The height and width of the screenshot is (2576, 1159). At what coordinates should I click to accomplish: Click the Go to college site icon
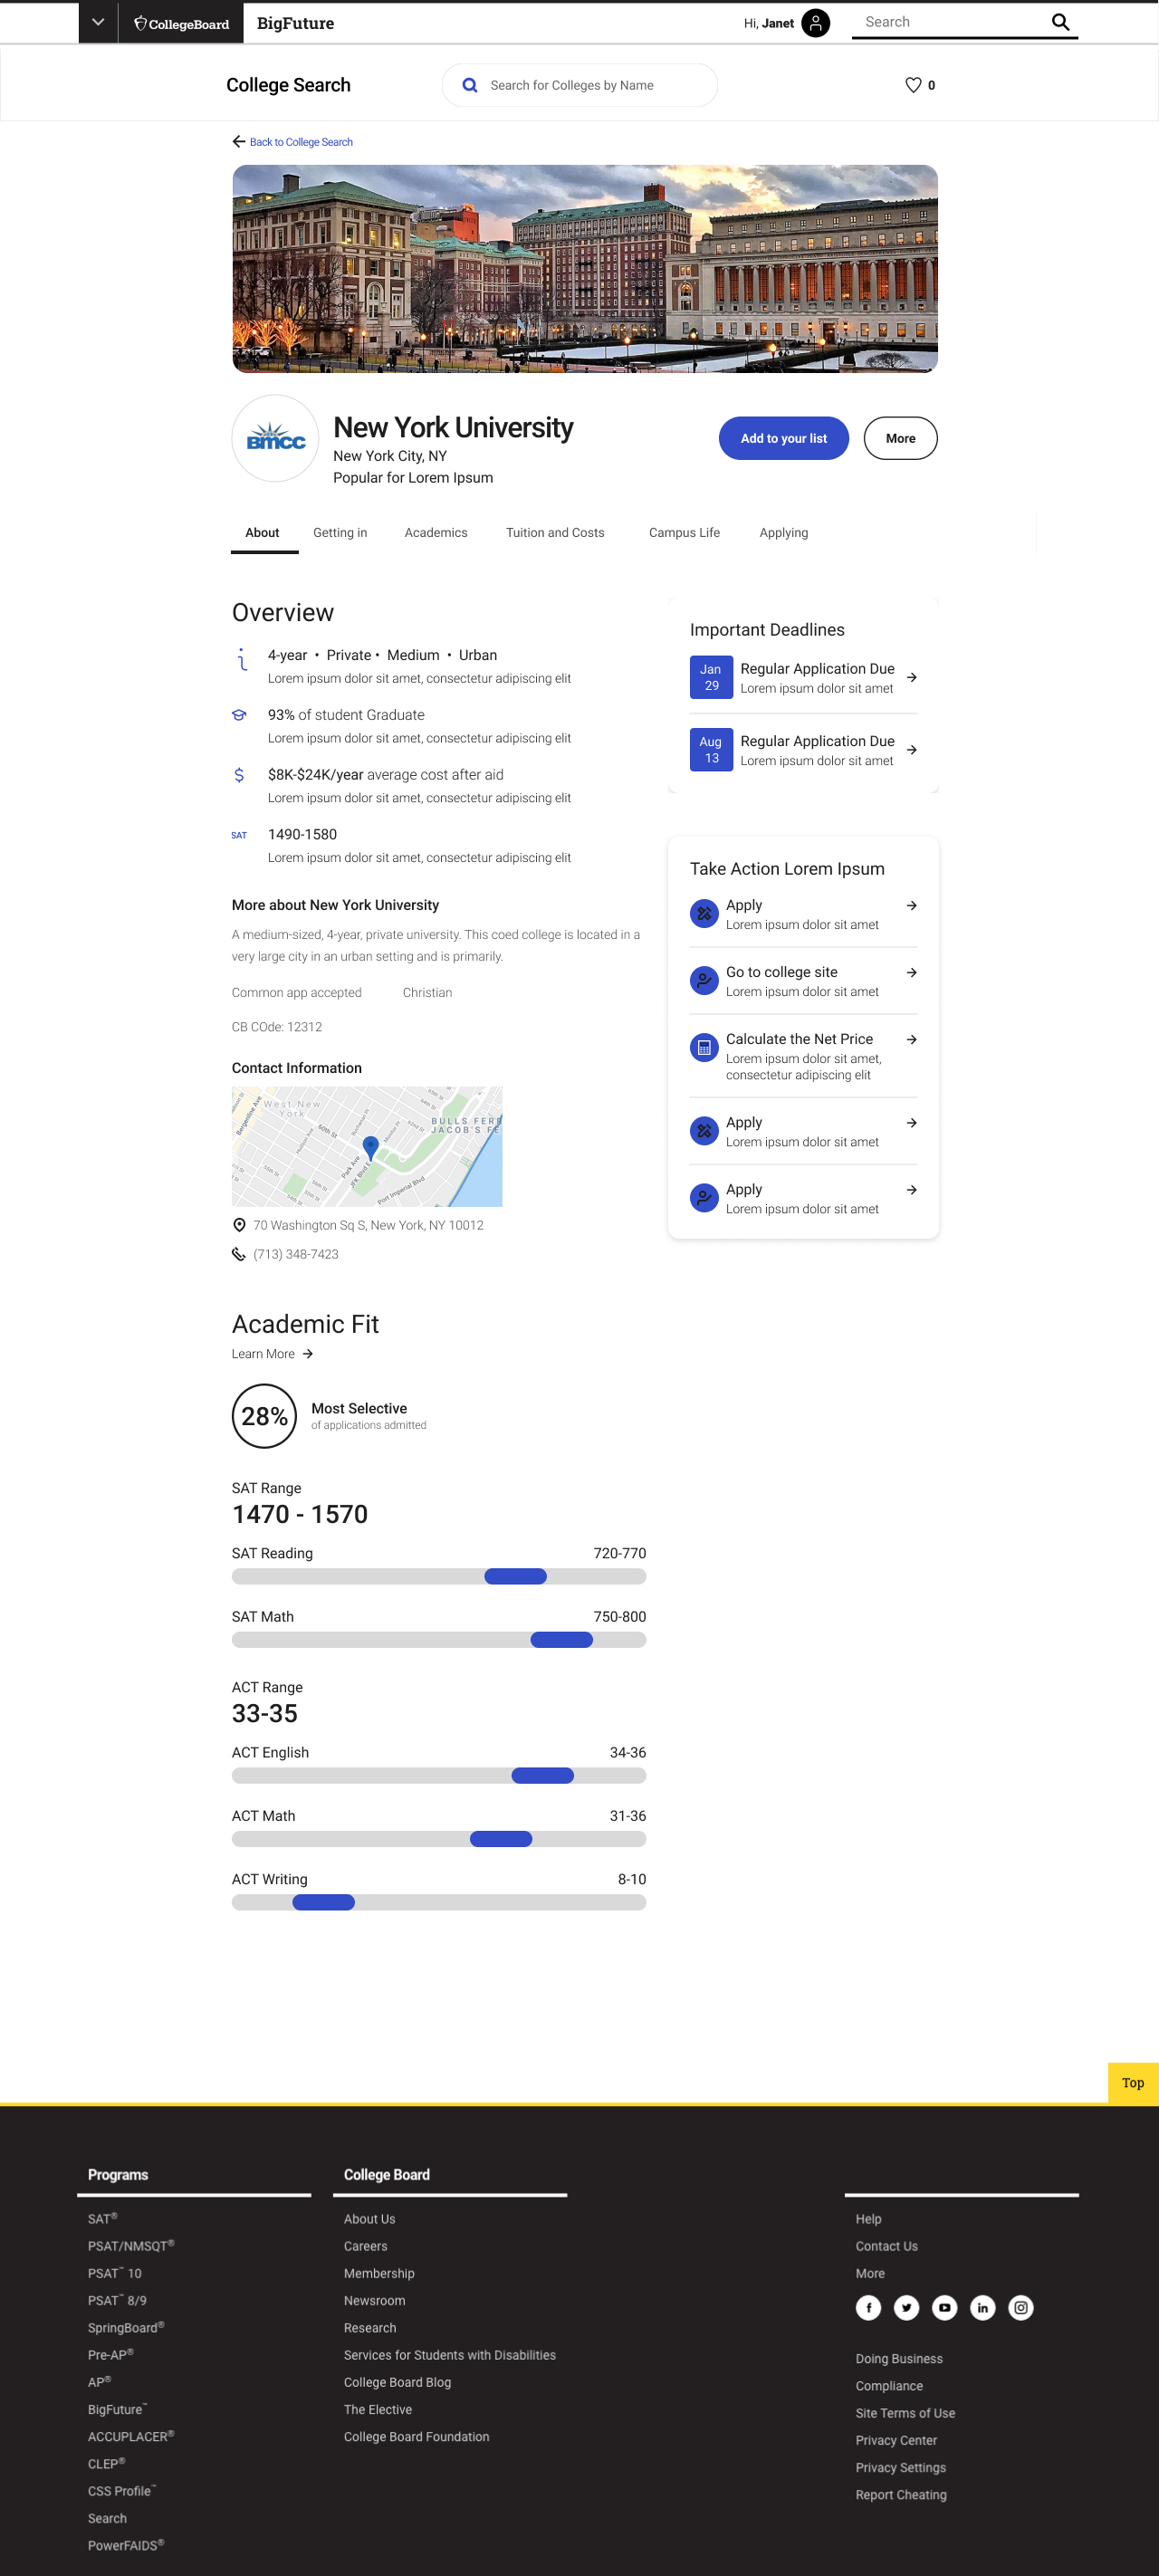click(704, 981)
